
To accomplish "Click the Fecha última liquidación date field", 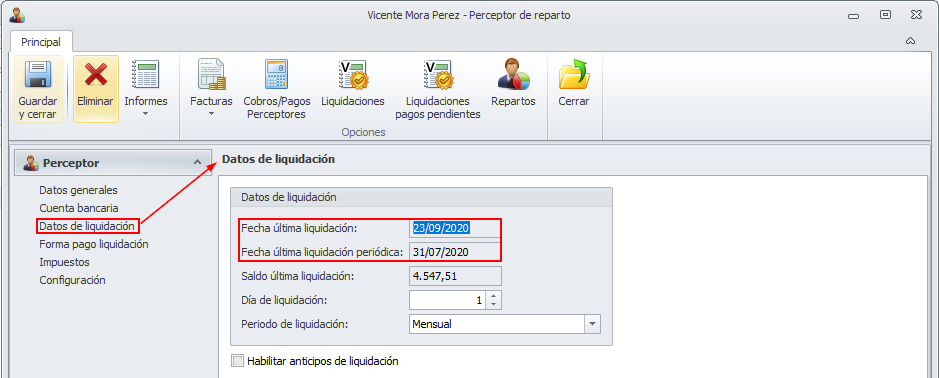I will 455,228.
